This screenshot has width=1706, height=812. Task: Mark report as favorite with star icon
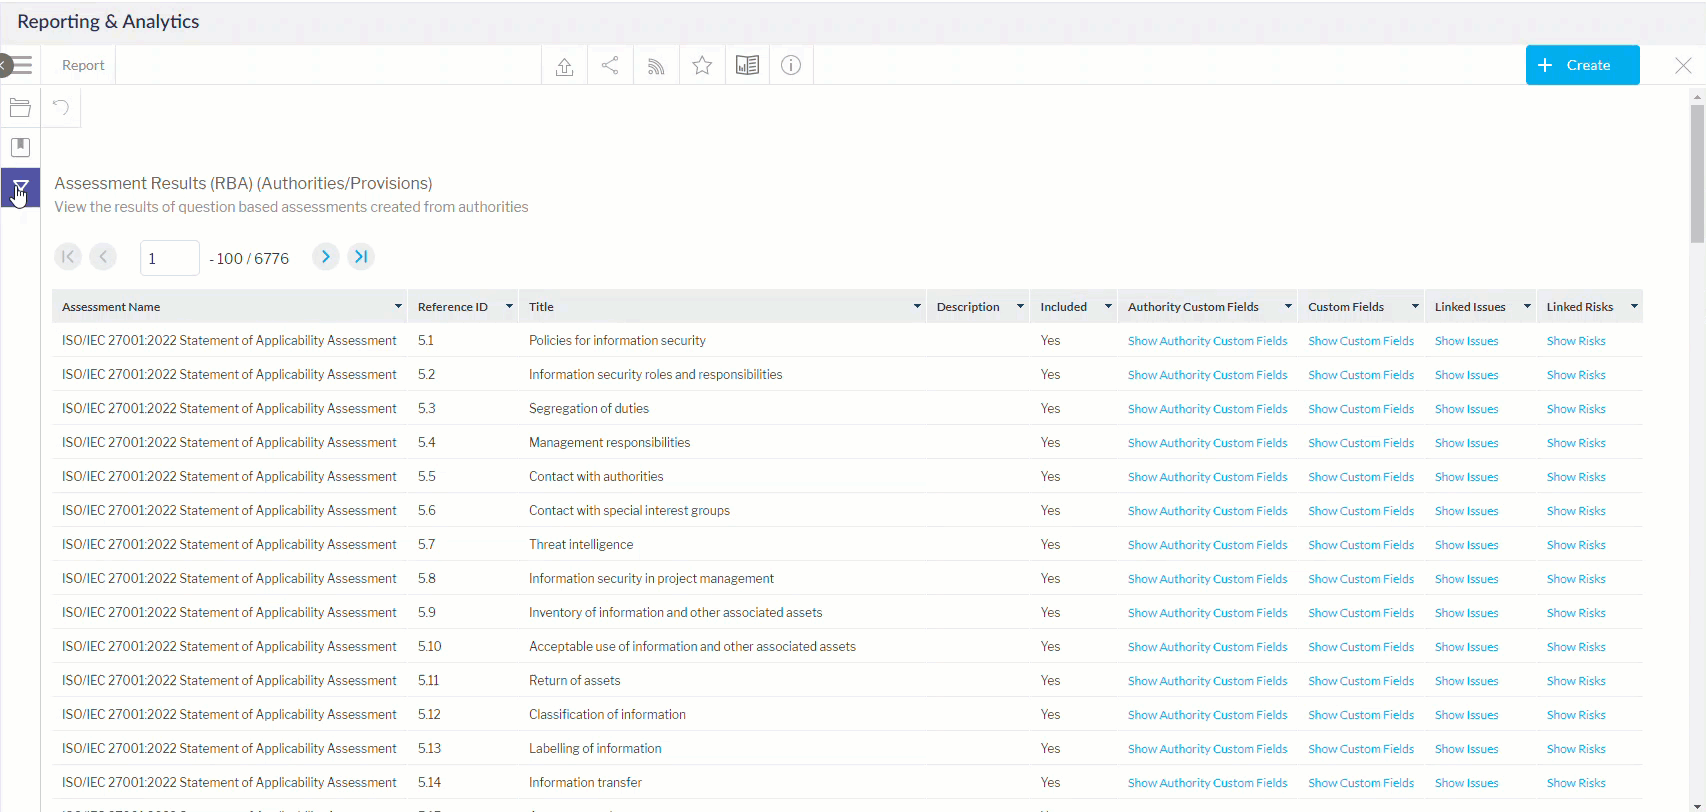[702, 66]
